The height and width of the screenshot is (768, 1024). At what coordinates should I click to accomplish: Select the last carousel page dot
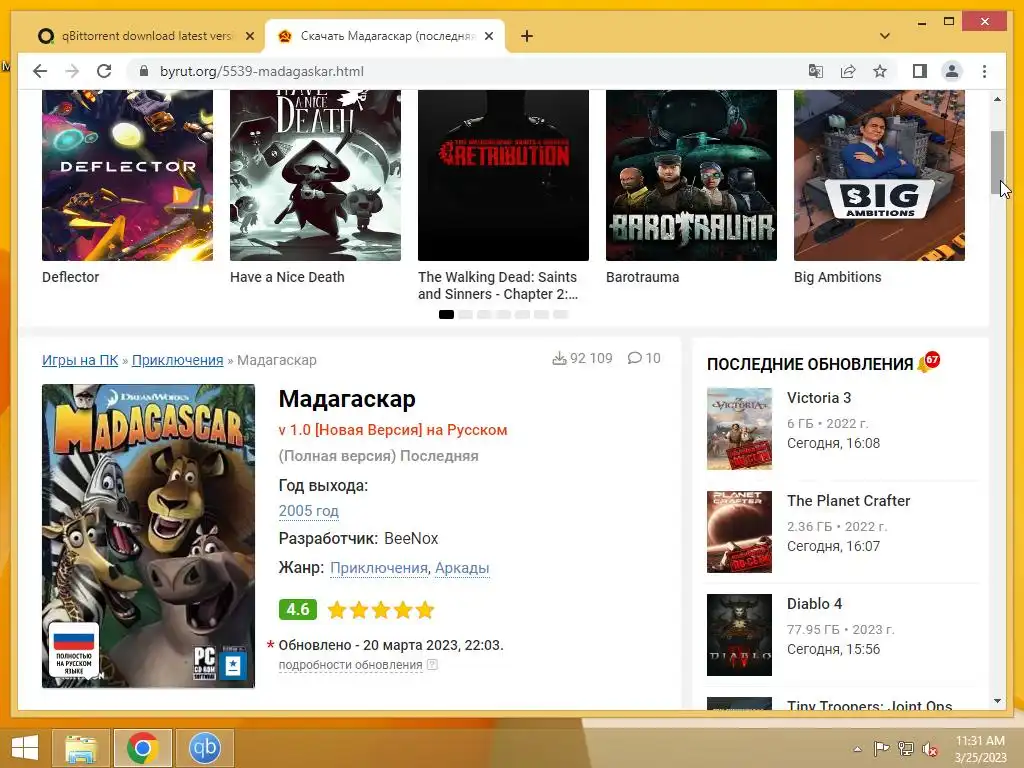point(561,314)
